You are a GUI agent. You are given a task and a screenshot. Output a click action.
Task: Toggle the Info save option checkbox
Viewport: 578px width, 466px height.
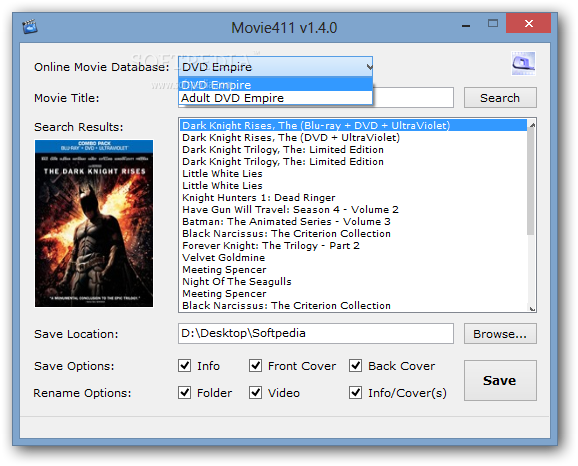[x=185, y=366]
